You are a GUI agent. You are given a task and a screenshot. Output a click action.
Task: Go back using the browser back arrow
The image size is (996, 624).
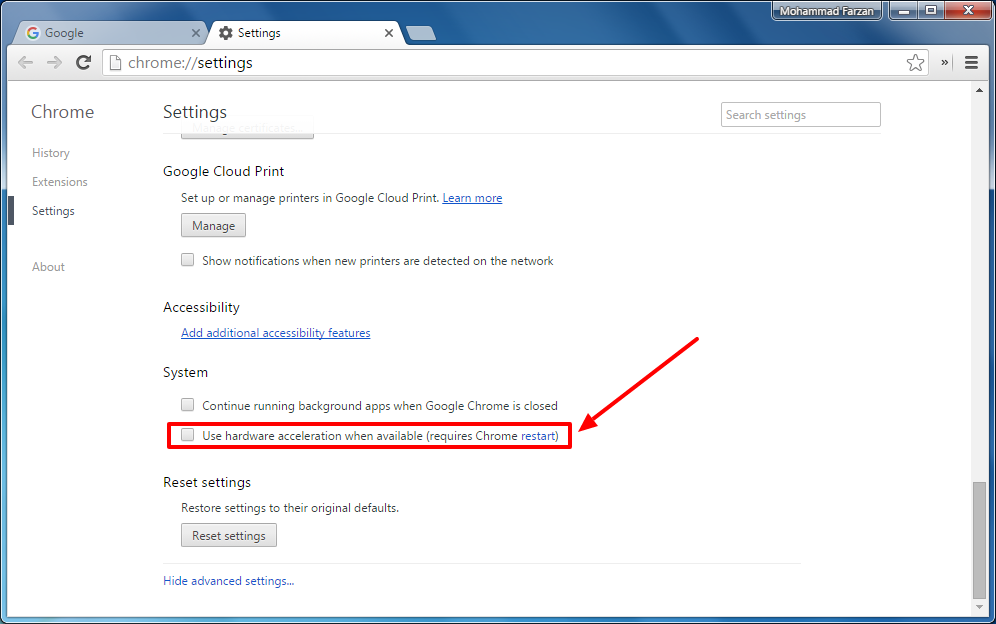25,62
